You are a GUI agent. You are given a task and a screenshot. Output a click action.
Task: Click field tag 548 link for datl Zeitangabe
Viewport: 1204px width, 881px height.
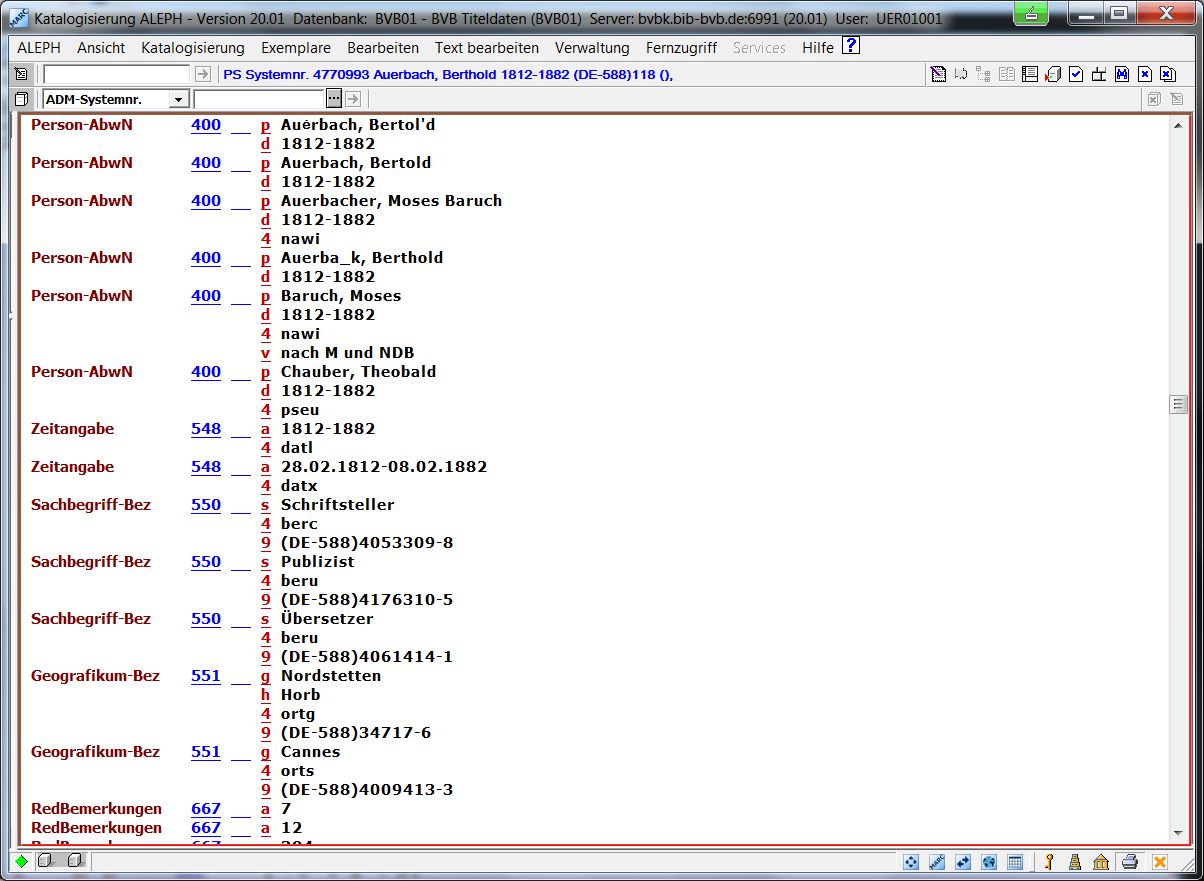(205, 429)
